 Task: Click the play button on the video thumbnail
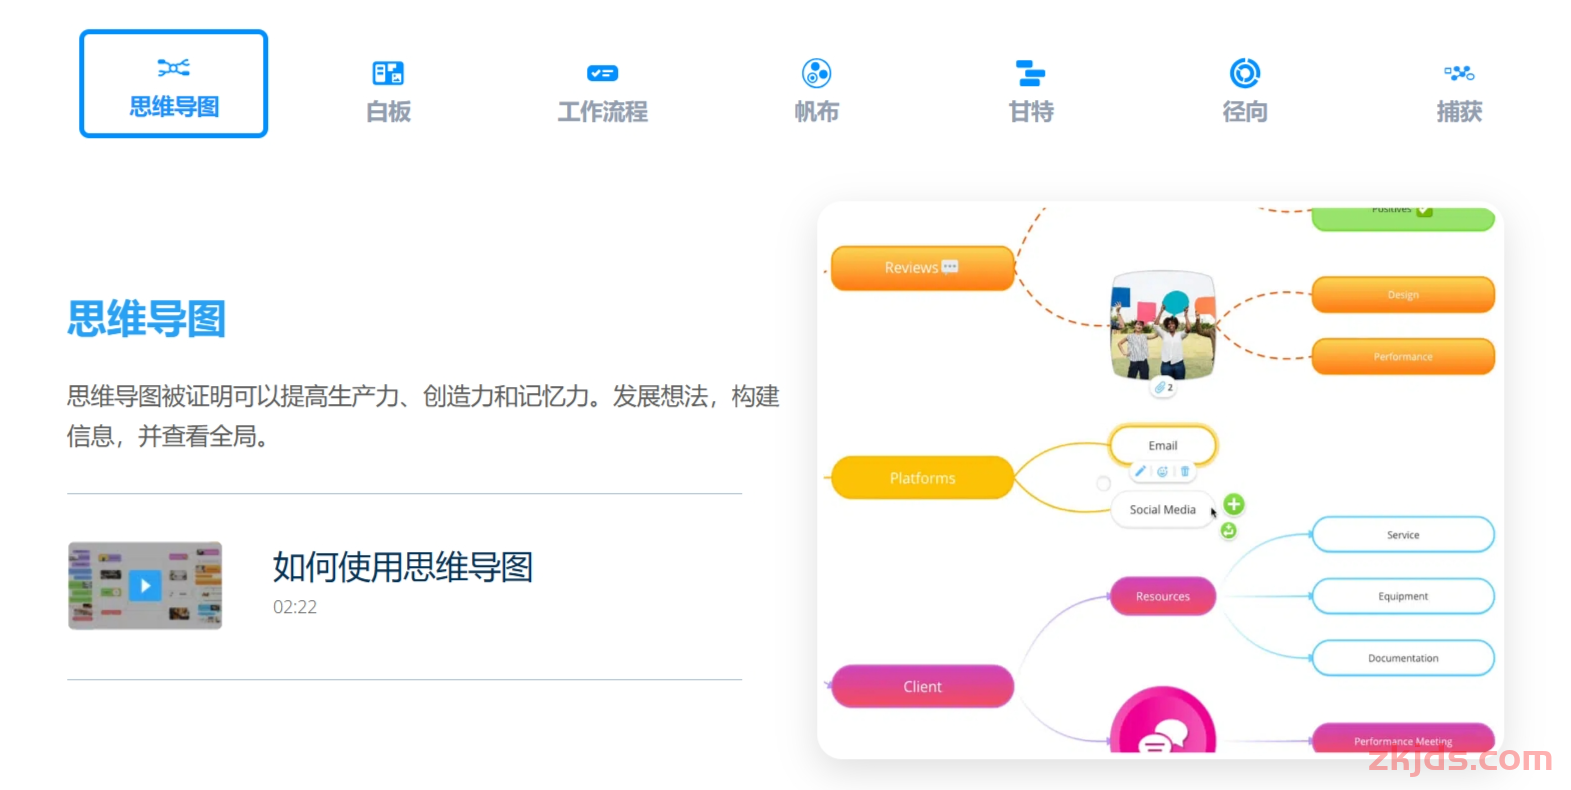coord(145,586)
